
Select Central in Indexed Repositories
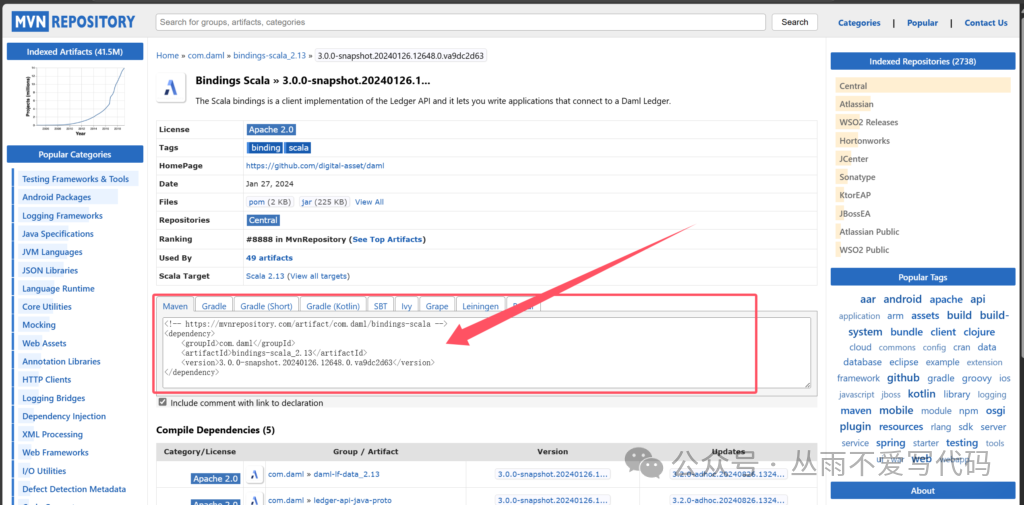853,86
